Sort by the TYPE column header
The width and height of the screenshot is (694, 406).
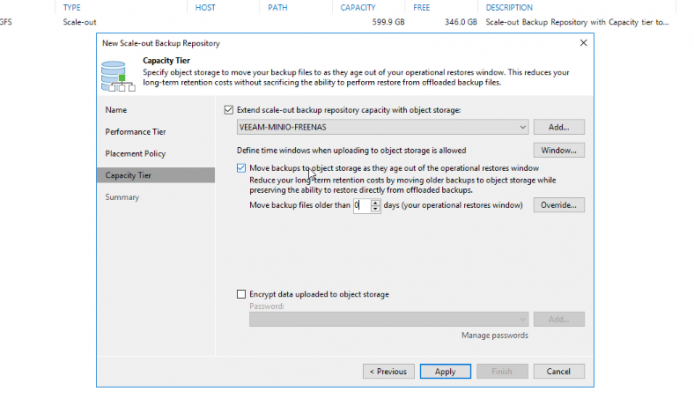click(72, 8)
